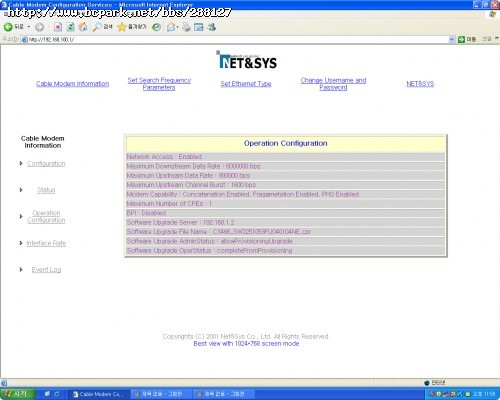
Task: Open Change Username and Password link
Action: coord(333,84)
